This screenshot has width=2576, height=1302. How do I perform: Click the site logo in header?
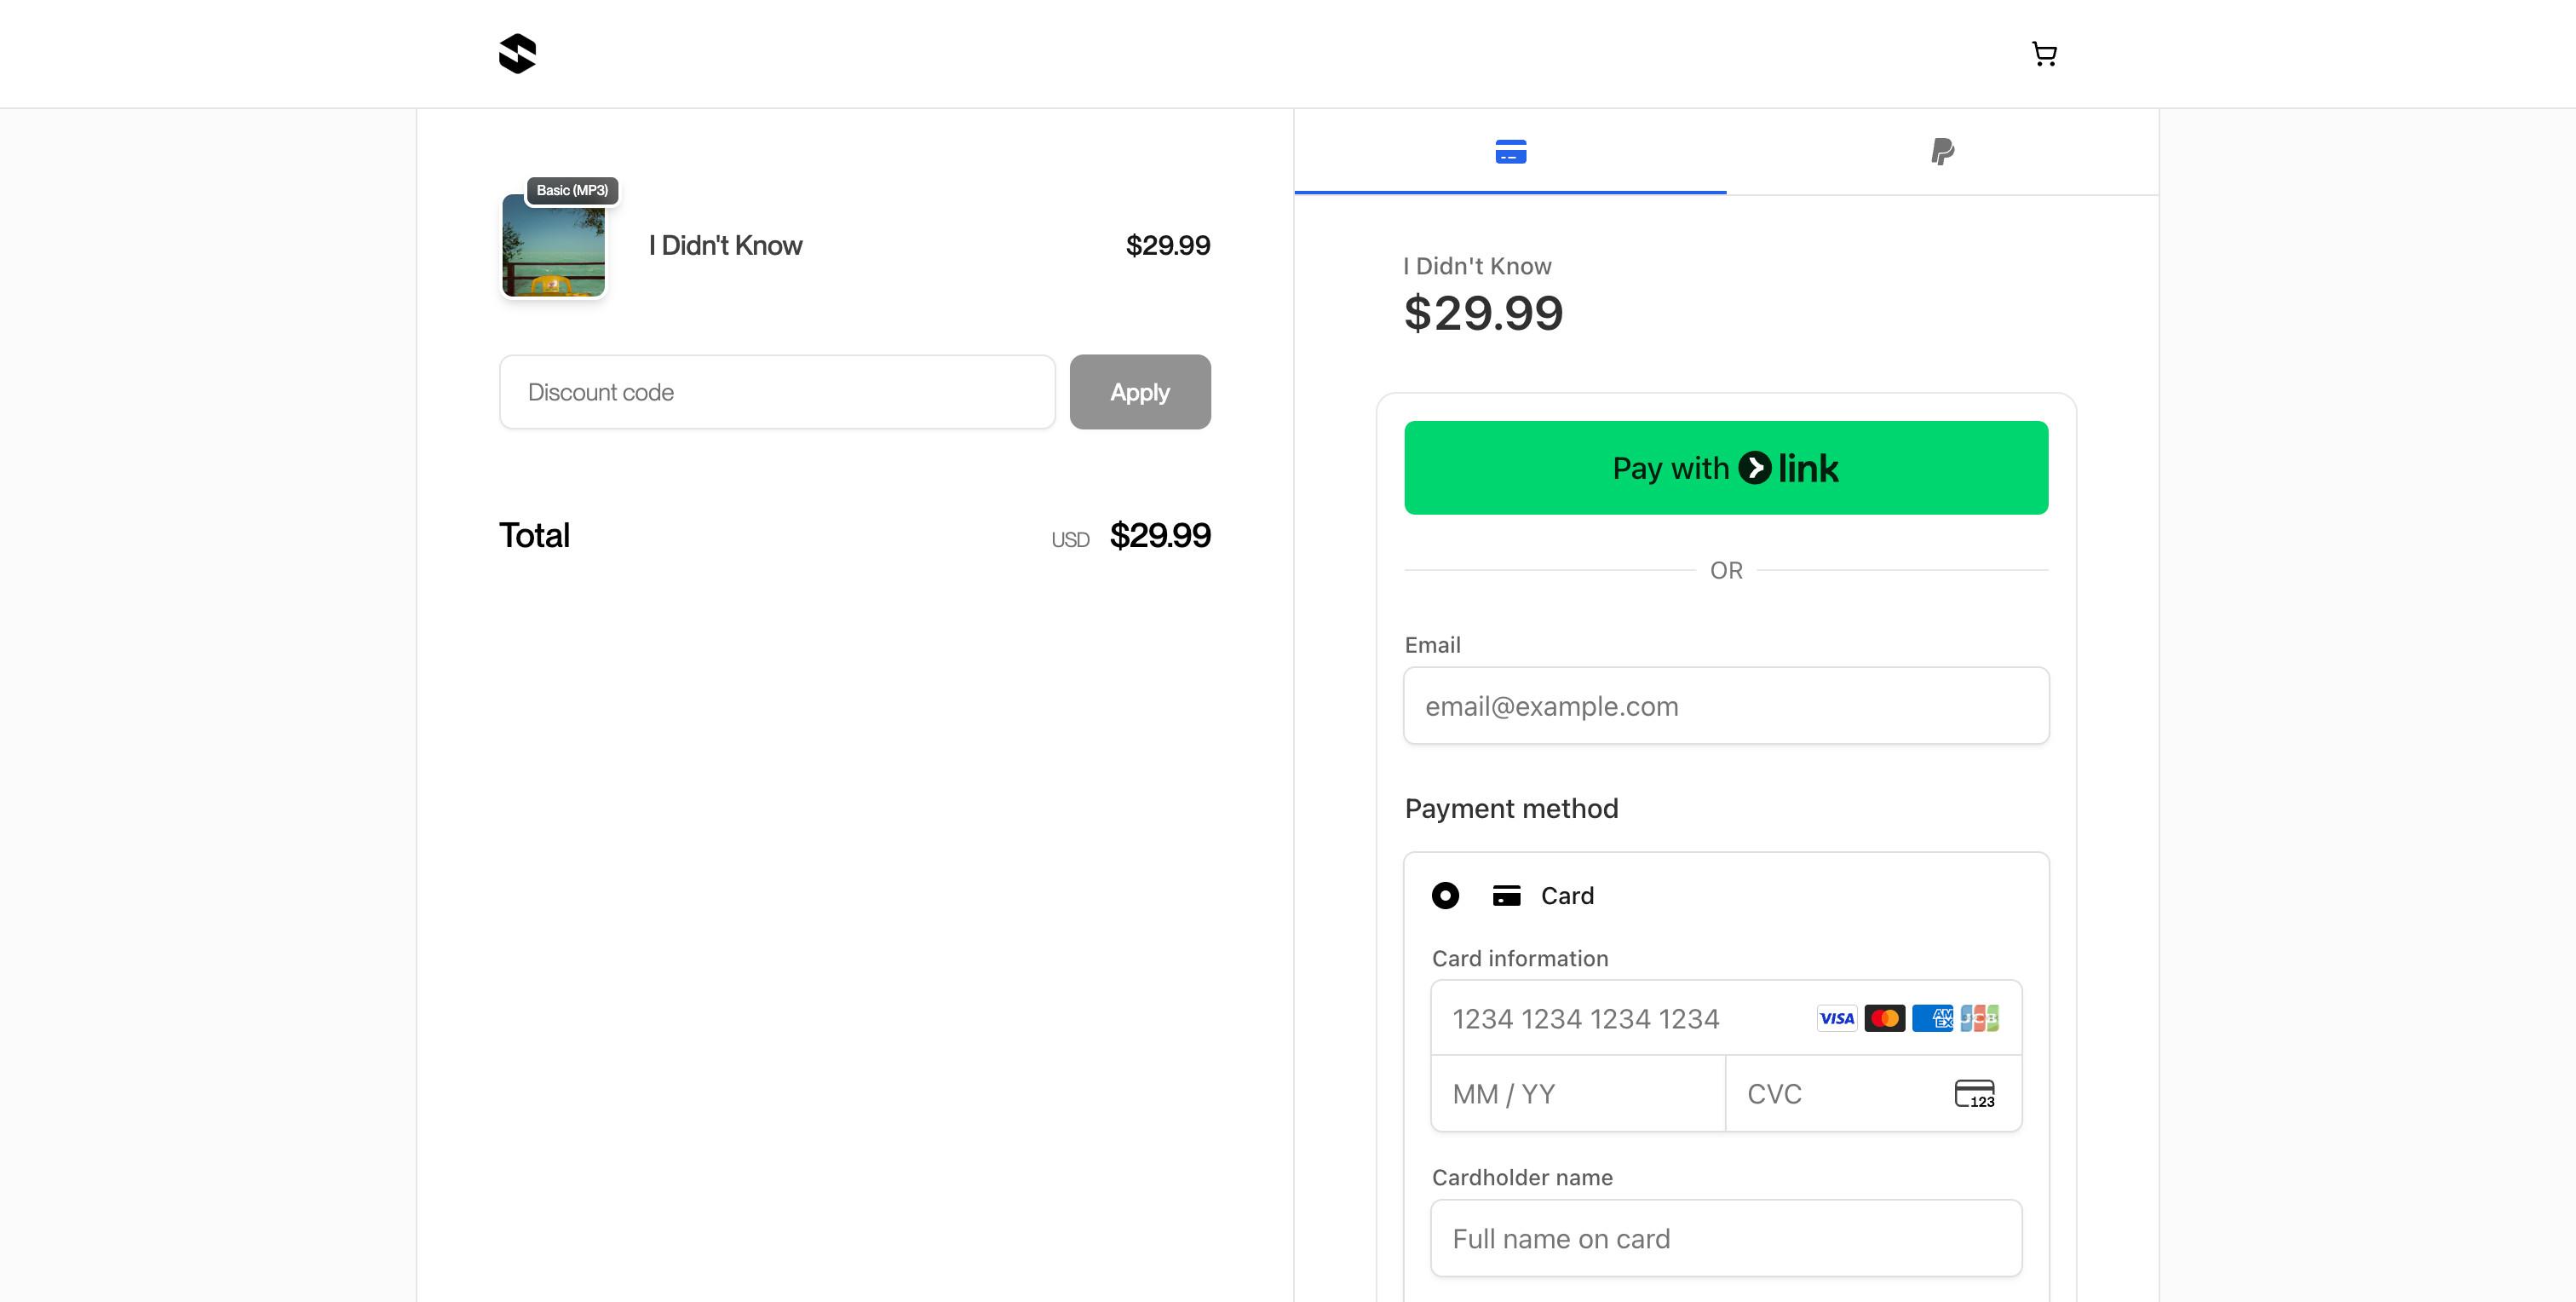click(x=517, y=54)
